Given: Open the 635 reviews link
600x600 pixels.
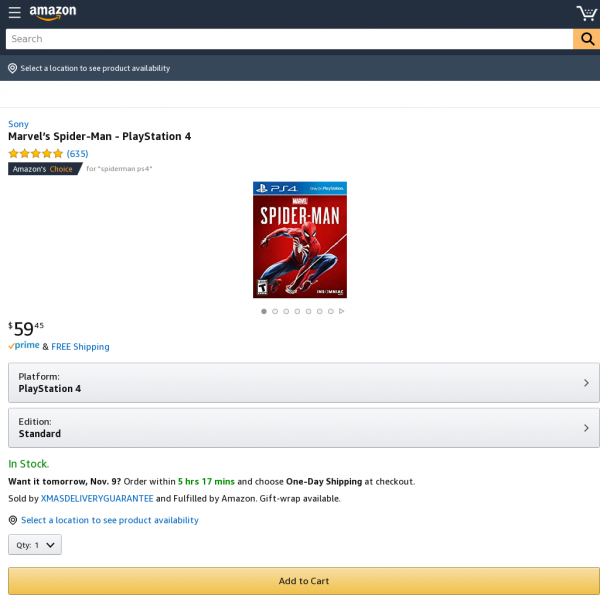Looking at the screenshot, I should (77, 154).
